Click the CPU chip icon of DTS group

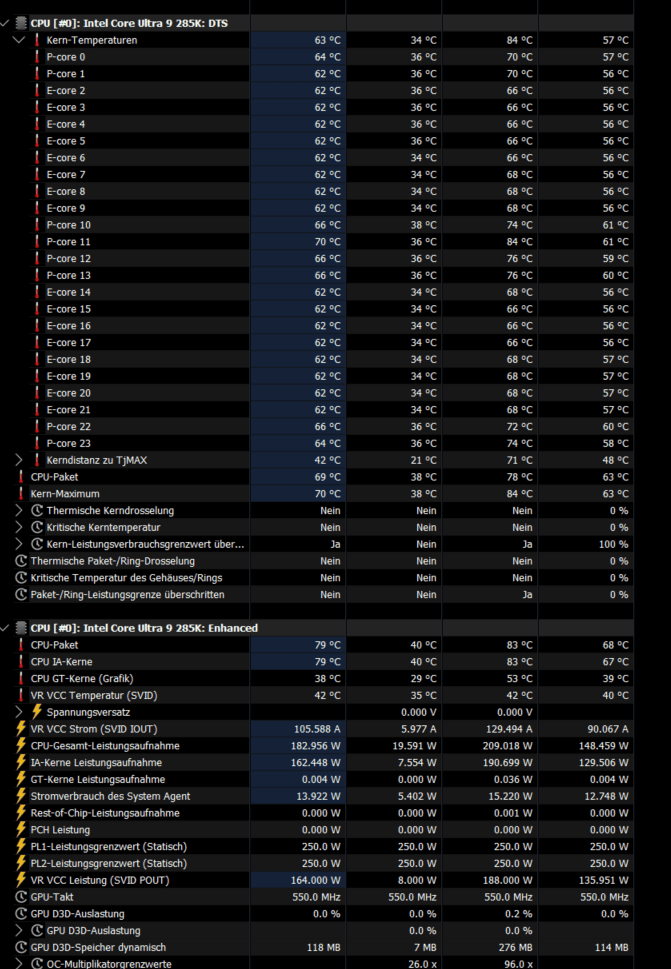(x=21, y=23)
